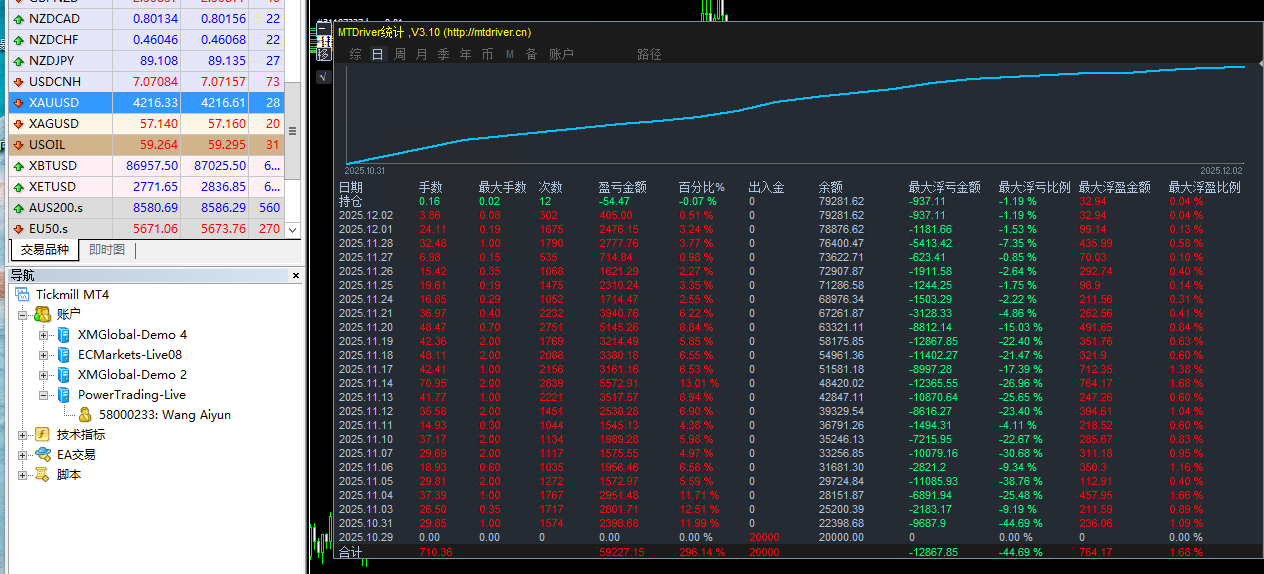Select the 币 currency statistics tab
Viewport: 1264px width, 574px height.
pyautogui.click(x=488, y=54)
